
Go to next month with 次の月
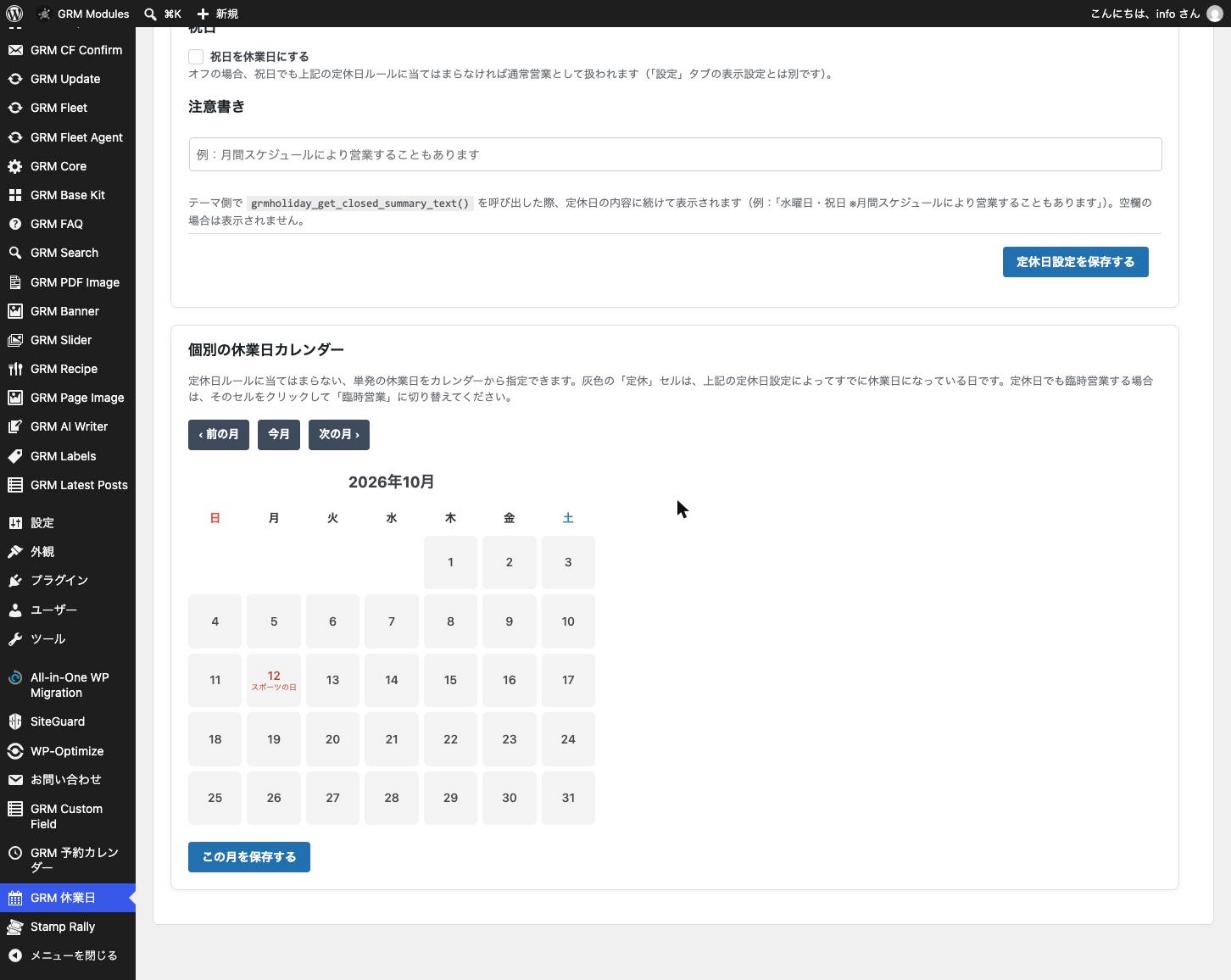click(x=339, y=435)
